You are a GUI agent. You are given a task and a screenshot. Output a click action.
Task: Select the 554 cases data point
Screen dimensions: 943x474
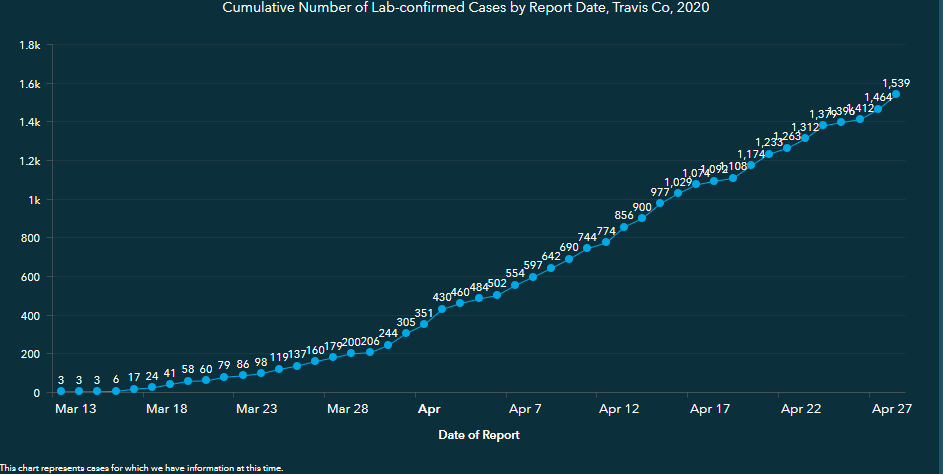(x=515, y=285)
